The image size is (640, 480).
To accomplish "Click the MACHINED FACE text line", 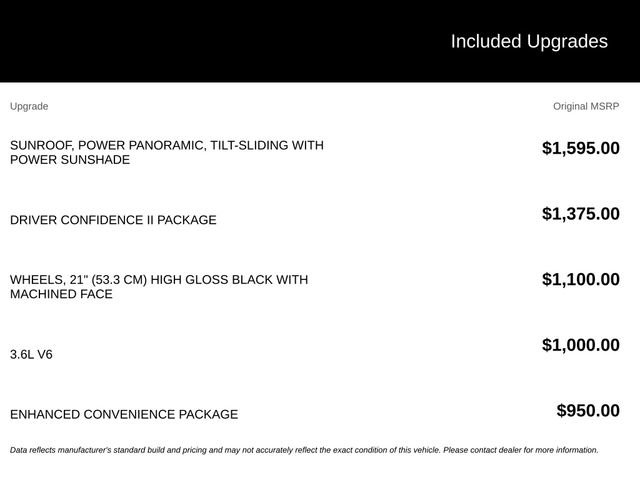I will tap(61, 294).
